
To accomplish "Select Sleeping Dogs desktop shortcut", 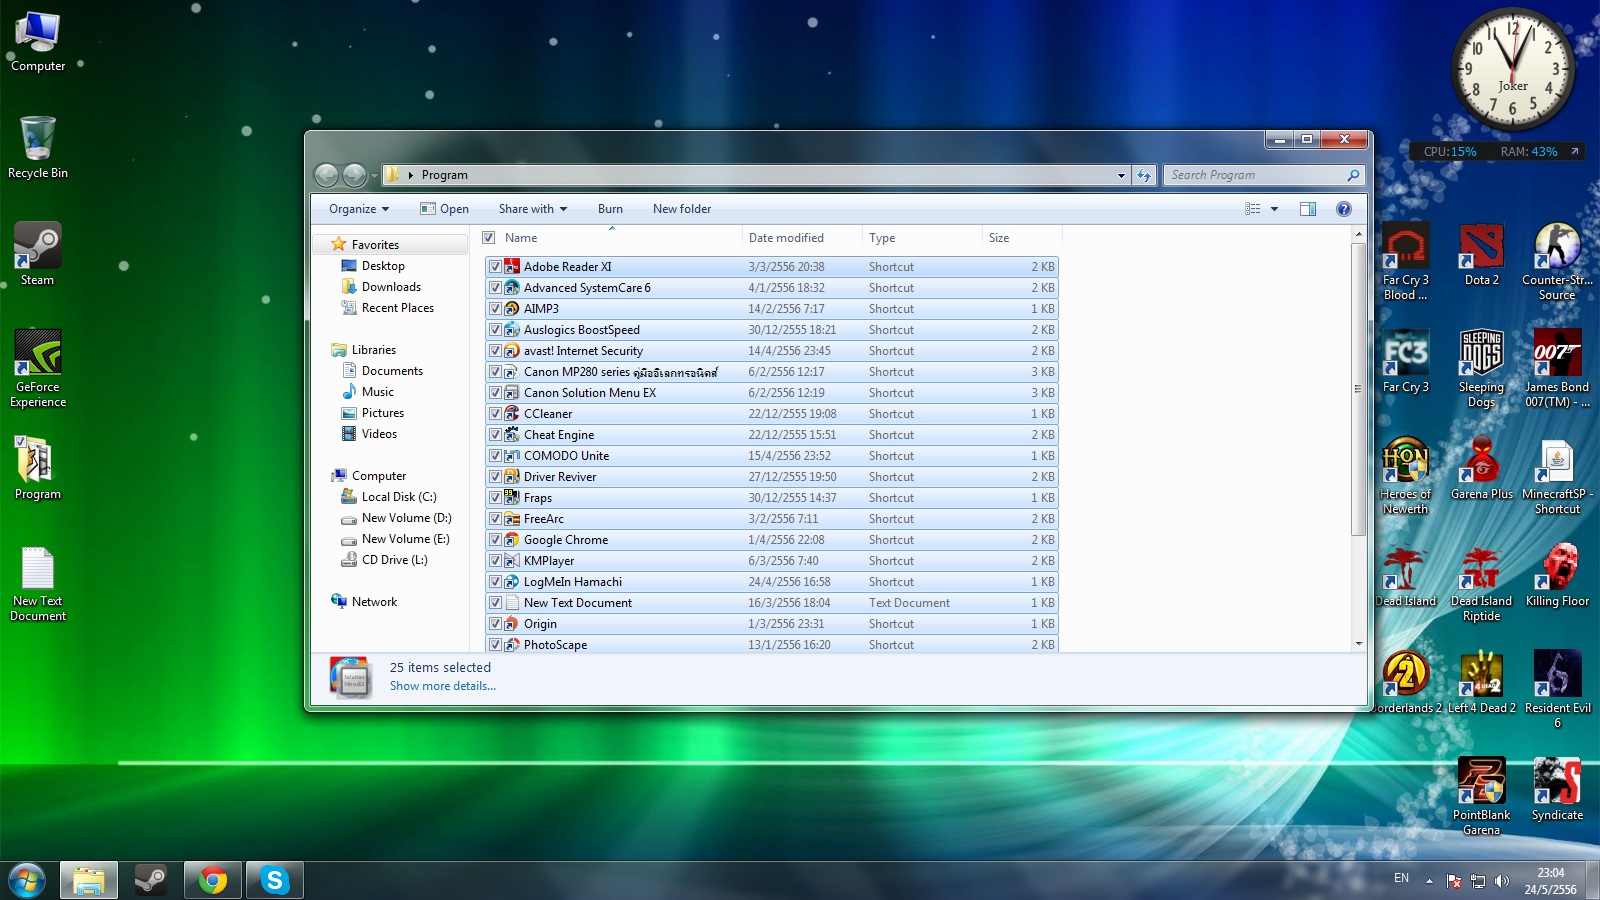I will [x=1481, y=368].
